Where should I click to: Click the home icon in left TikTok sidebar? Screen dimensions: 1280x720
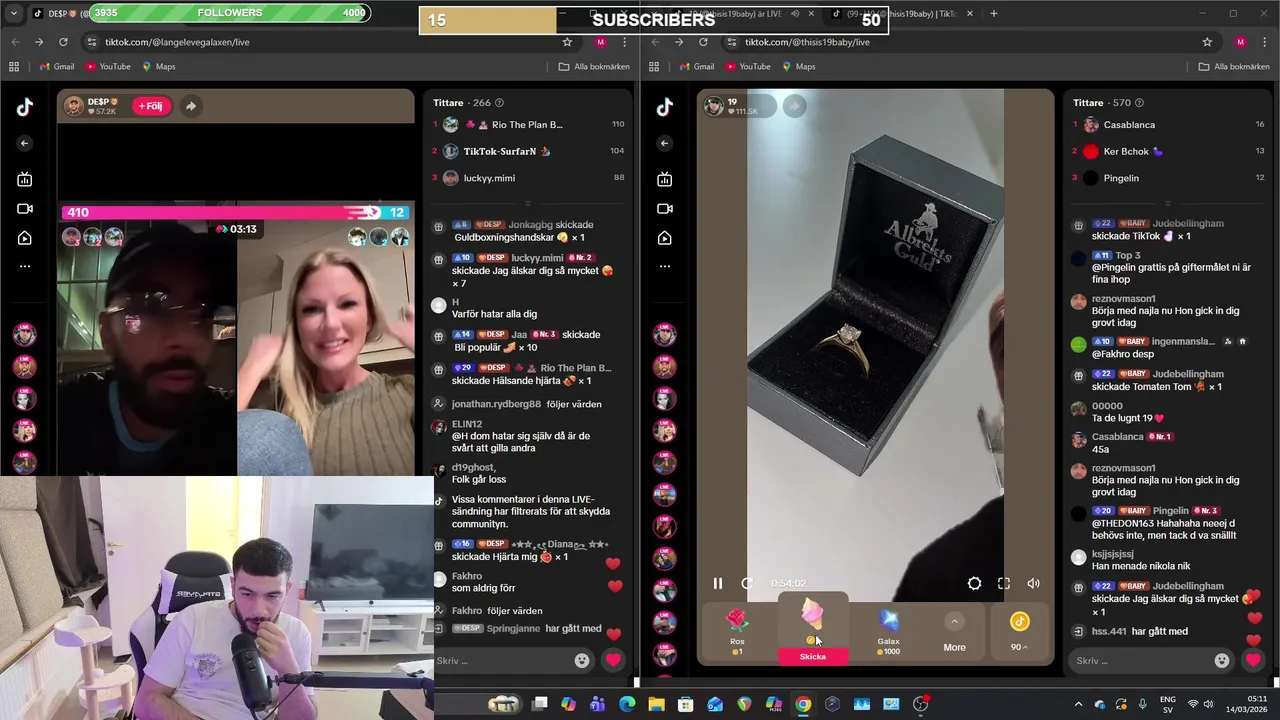(x=25, y=238)
